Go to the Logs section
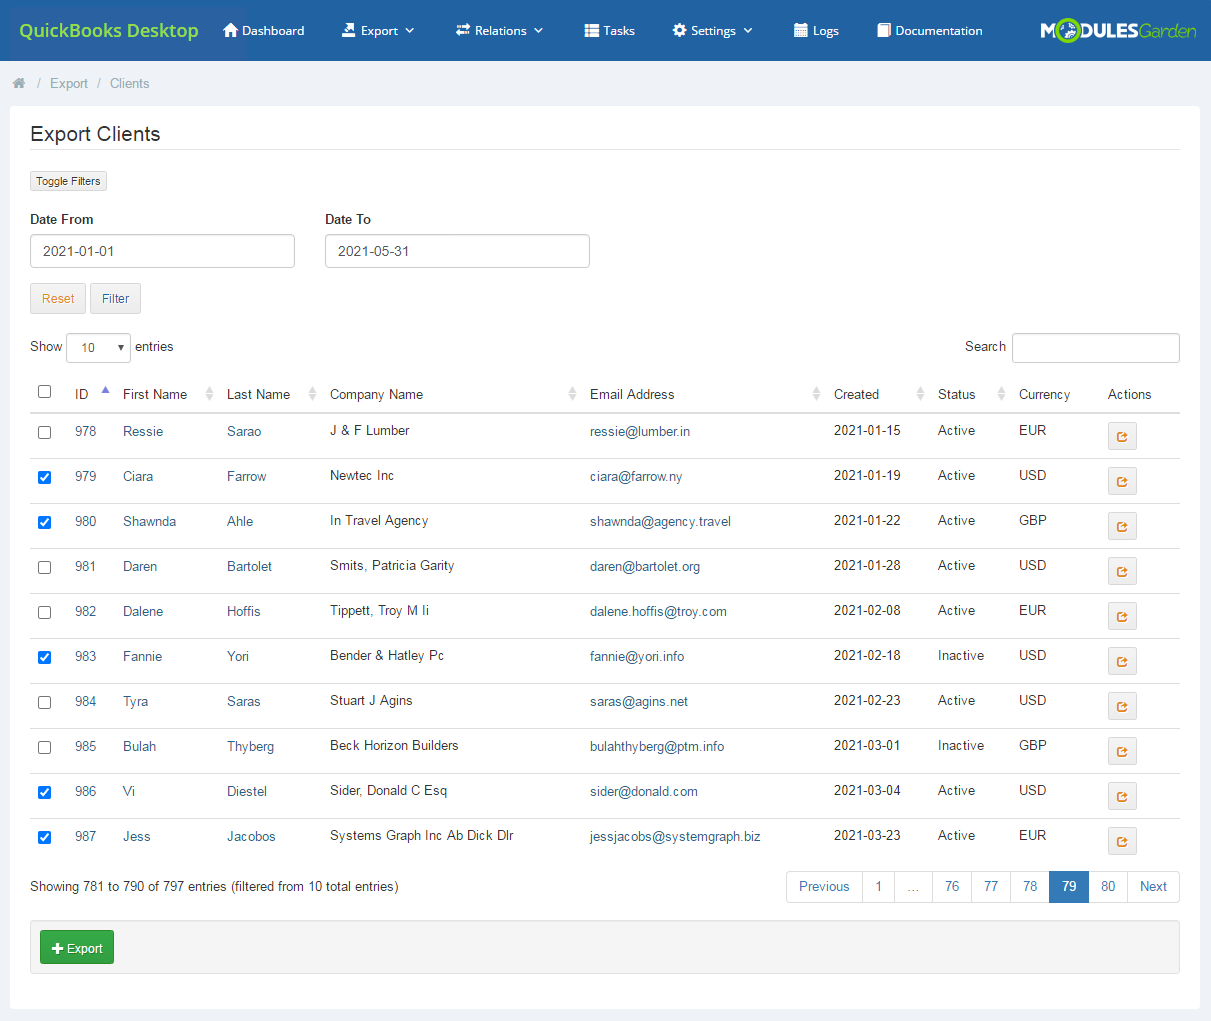Viewport: 1211px width, 1021px height. coord(815,30)
